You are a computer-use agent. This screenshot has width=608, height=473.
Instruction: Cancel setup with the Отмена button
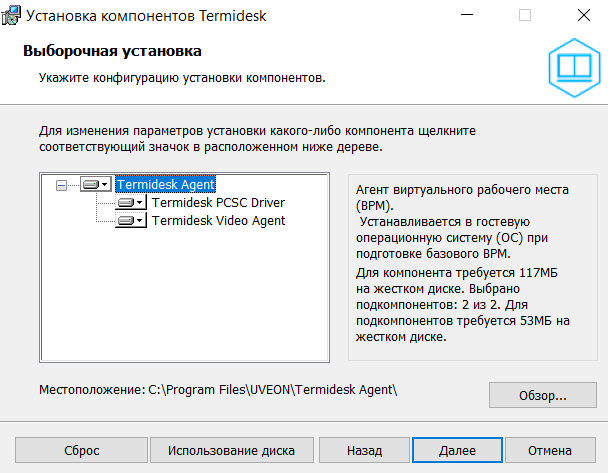[x=550, y=450]
